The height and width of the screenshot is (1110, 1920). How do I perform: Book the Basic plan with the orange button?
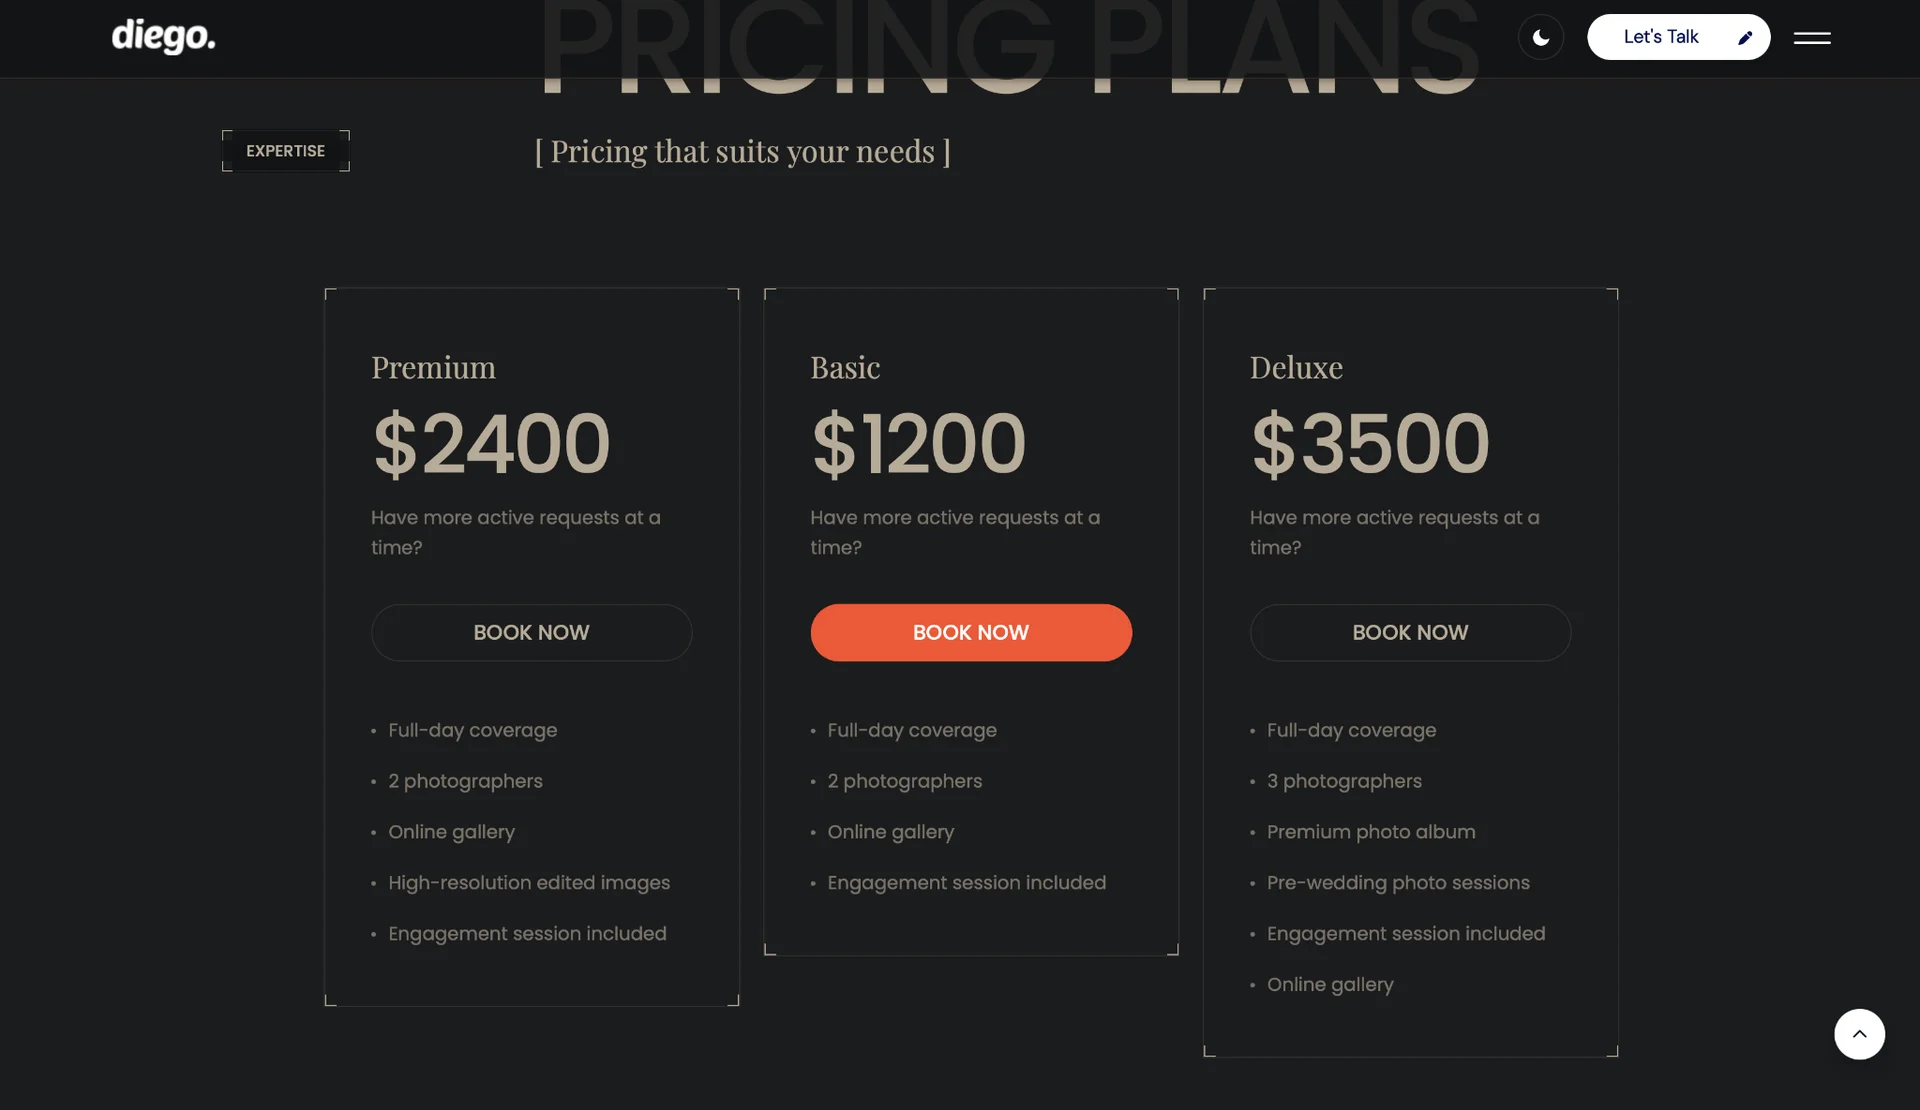pyautogui.click(x=970, y=632)
